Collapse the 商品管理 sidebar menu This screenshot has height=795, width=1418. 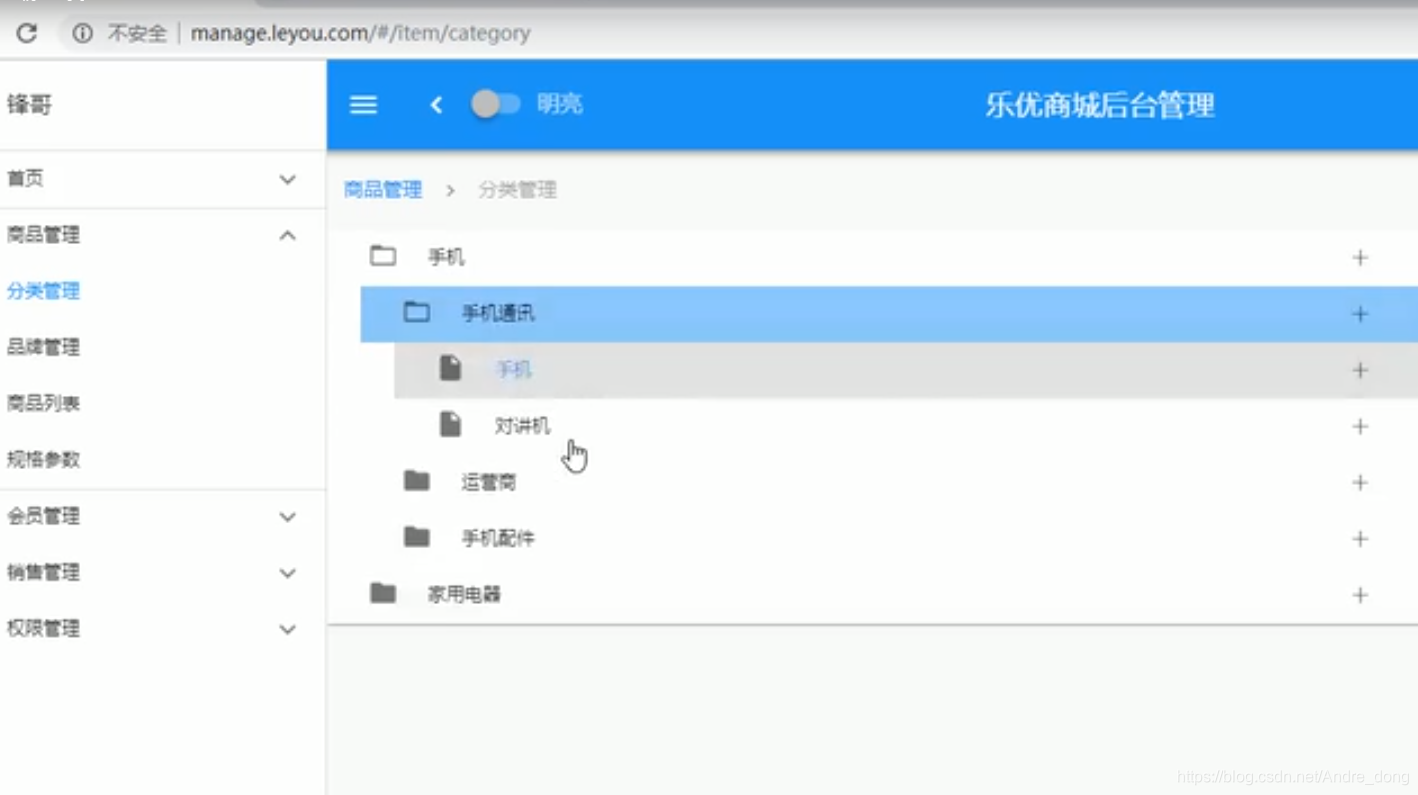(x=287, y=235)
